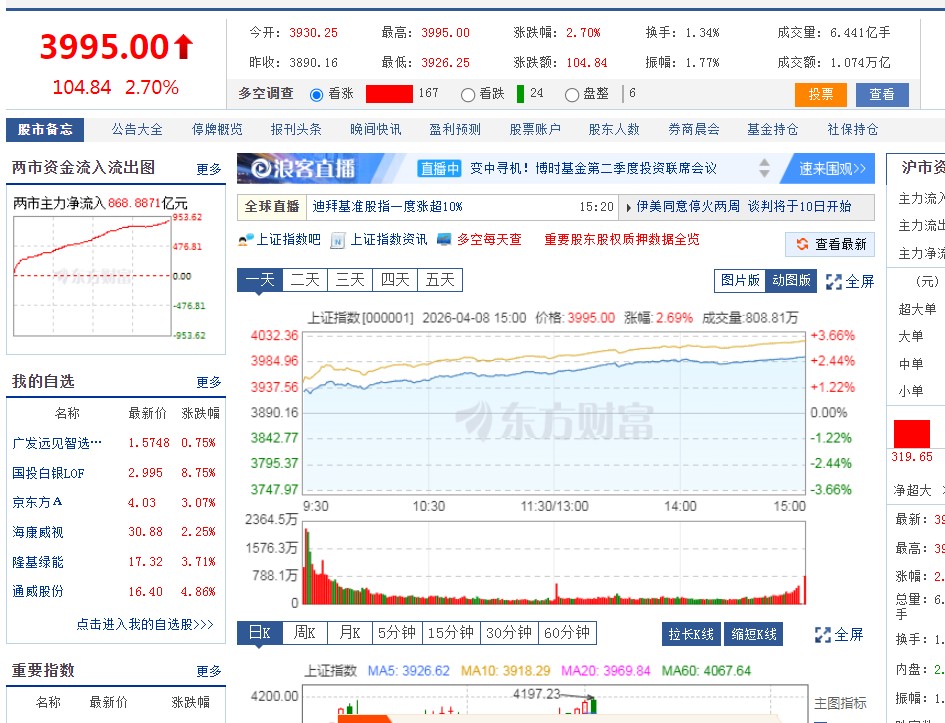
Task: Open the 动图版 view tab
Action: point(791,280)
